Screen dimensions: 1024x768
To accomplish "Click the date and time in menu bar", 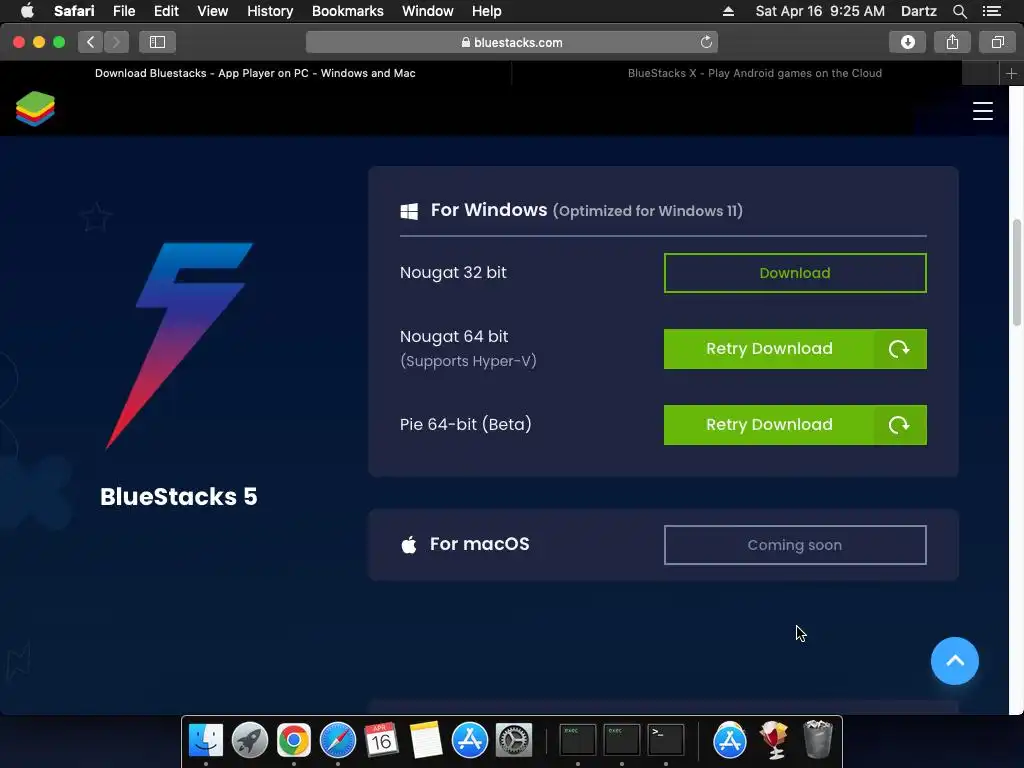I will coord(820,11).
